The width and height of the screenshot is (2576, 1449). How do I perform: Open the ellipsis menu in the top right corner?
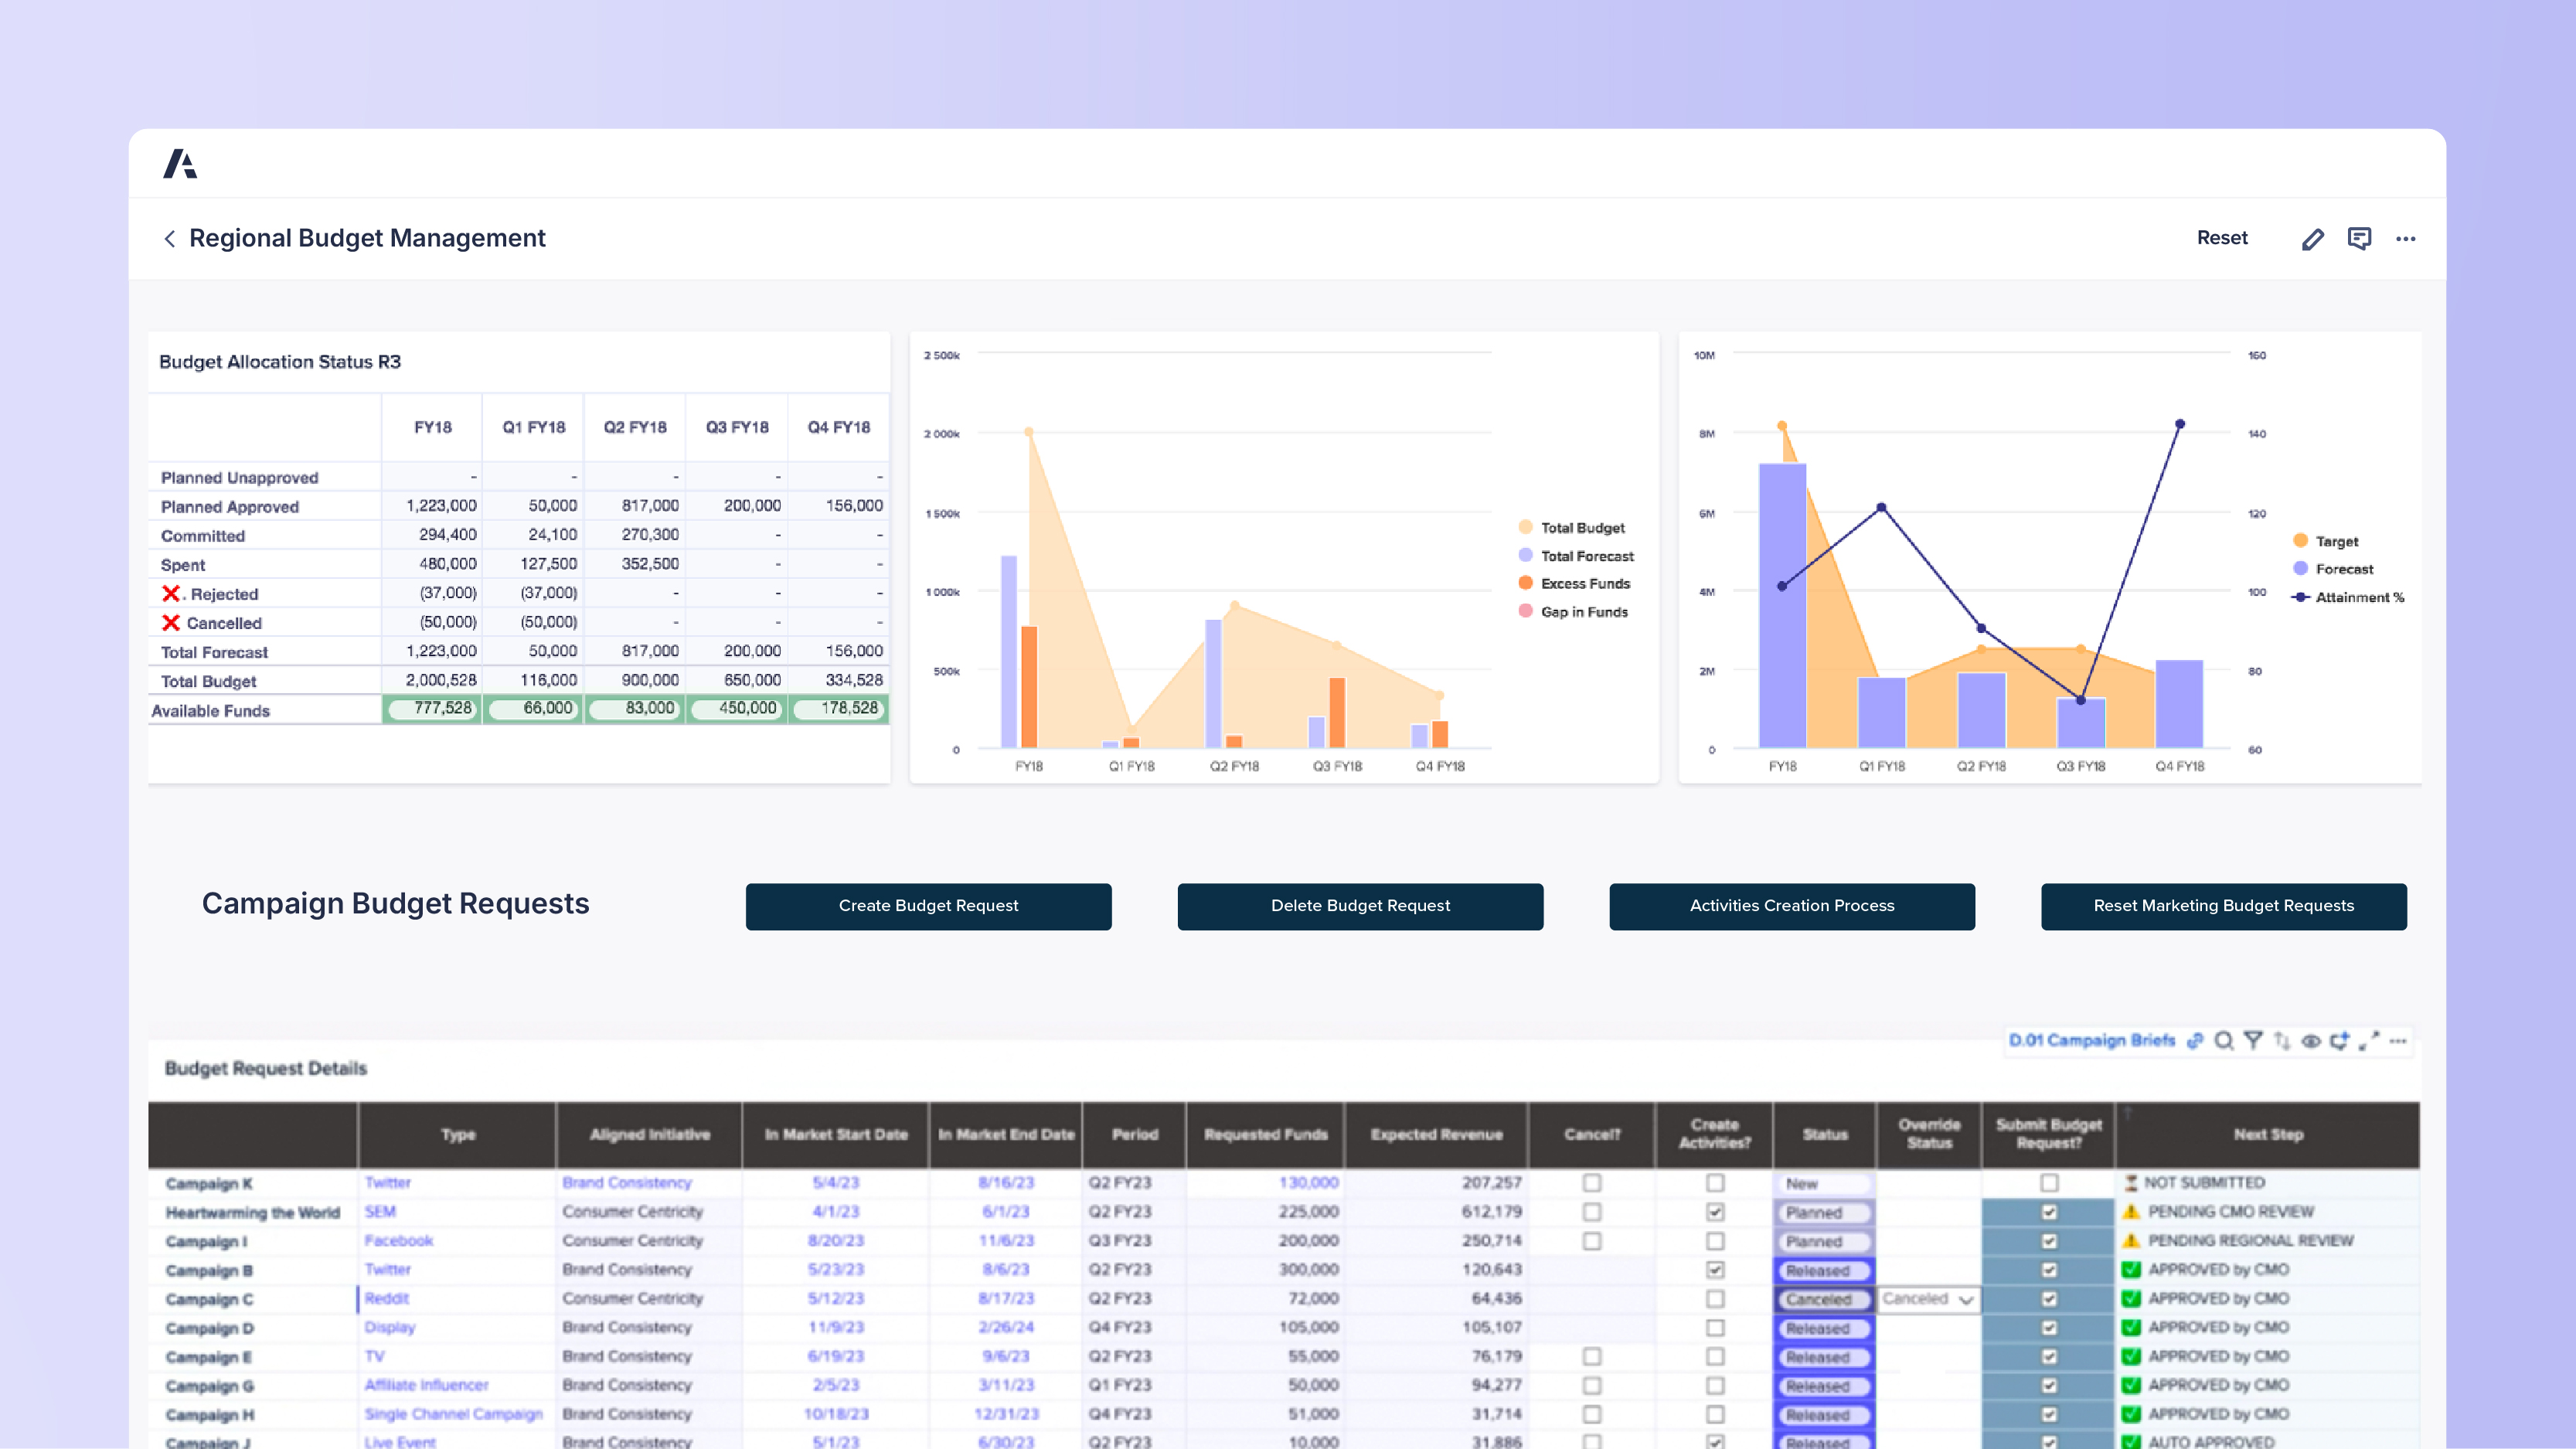pyautogui.click(x=2406, y=238)
